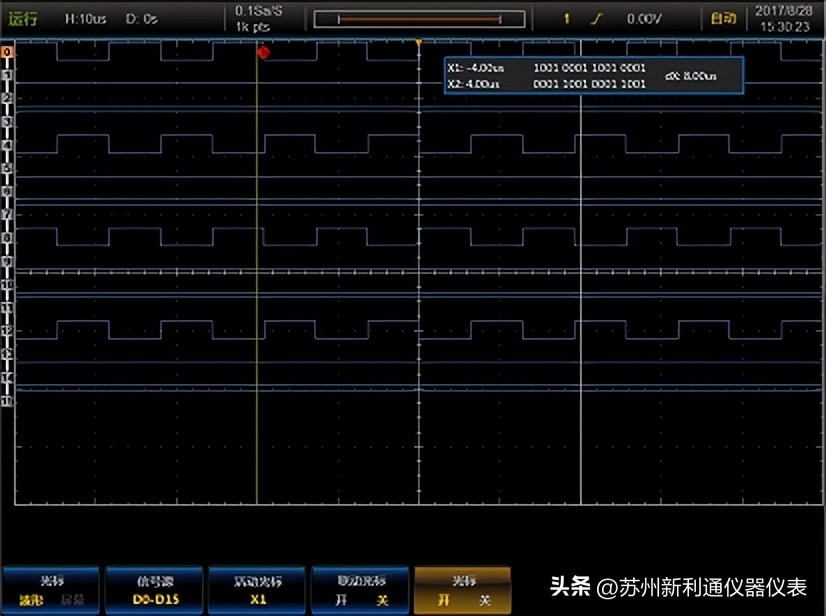Viewport: 826px width, 616px height.
Task: Click the rising edge trigger icon
Action: click(598, 19)
